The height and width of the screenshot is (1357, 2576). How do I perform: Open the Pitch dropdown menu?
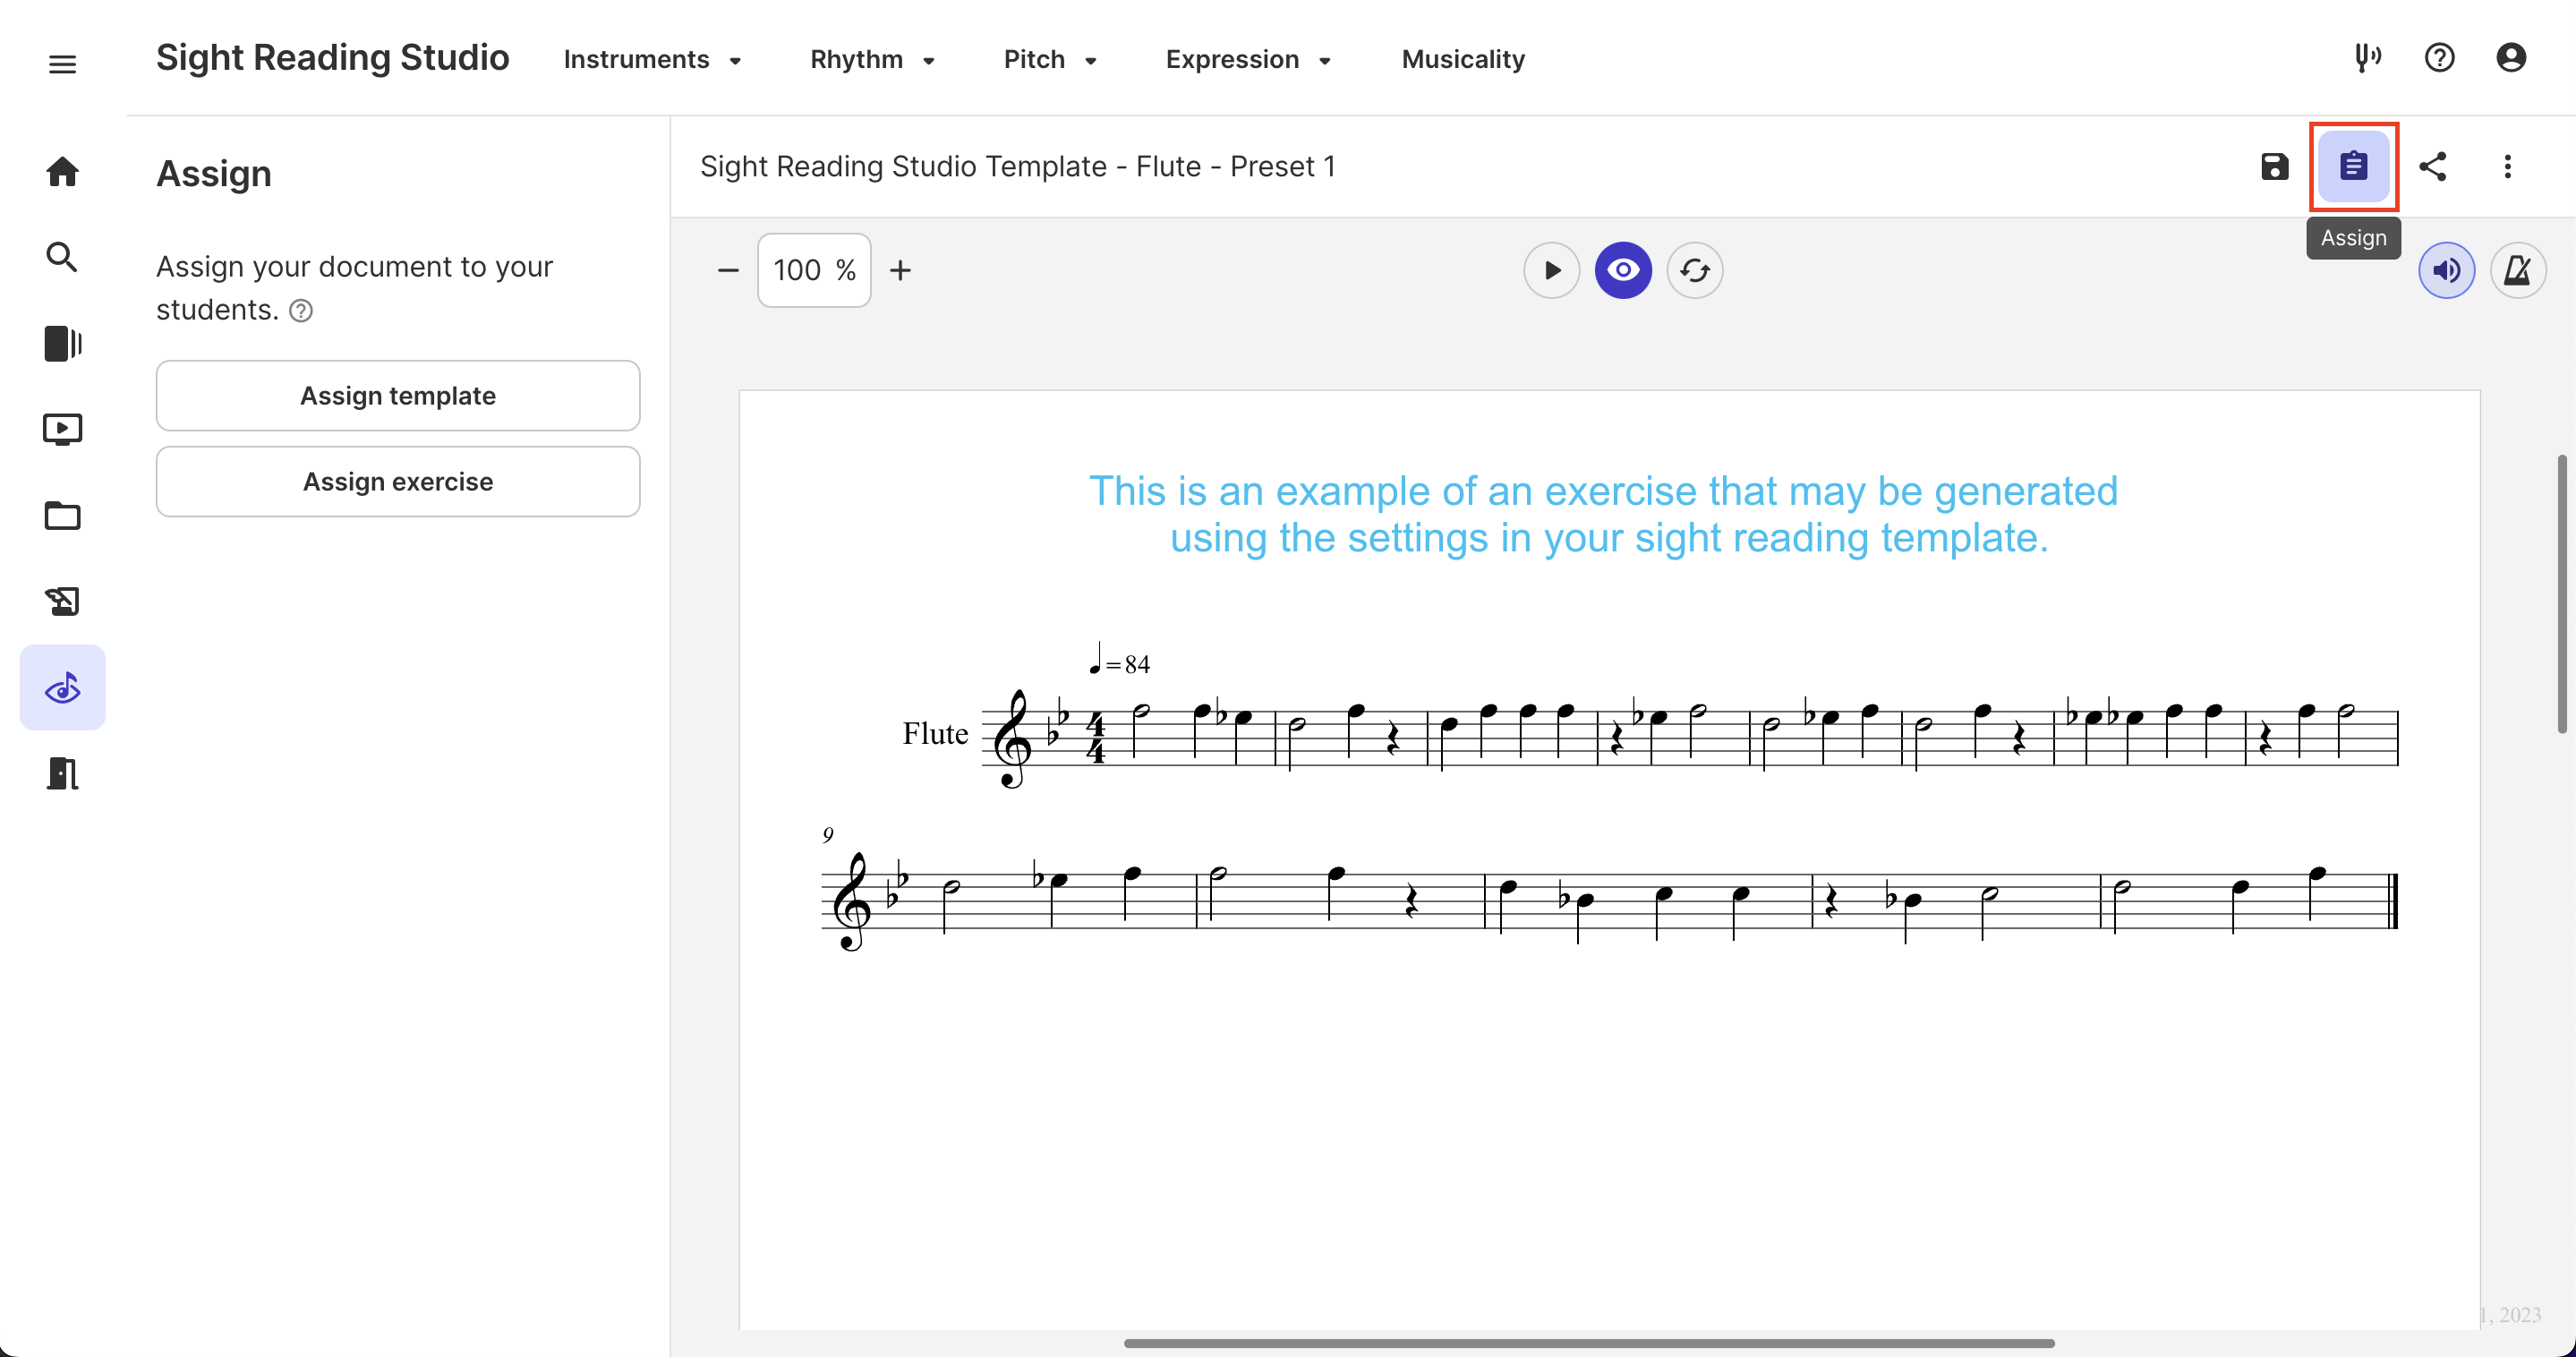pyautogui.click(x=1050, y=60)
